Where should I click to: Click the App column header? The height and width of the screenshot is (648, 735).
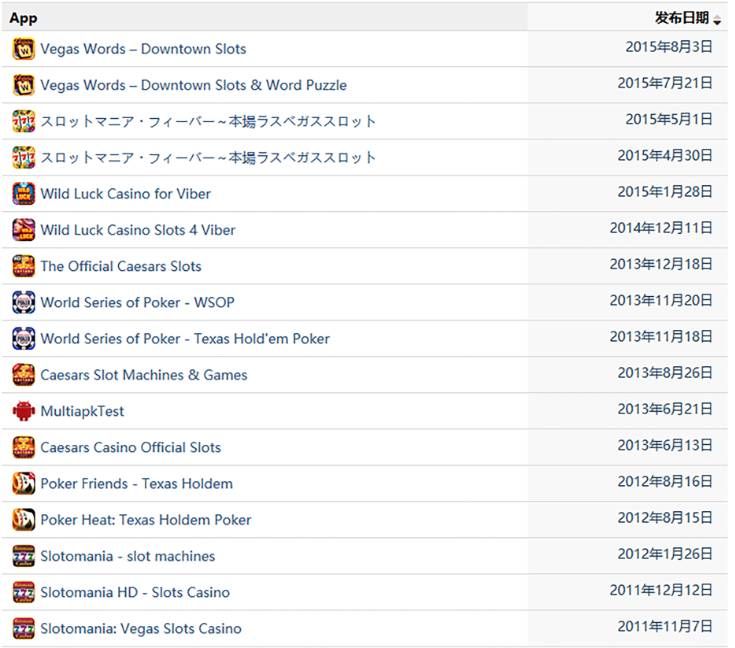23,18
